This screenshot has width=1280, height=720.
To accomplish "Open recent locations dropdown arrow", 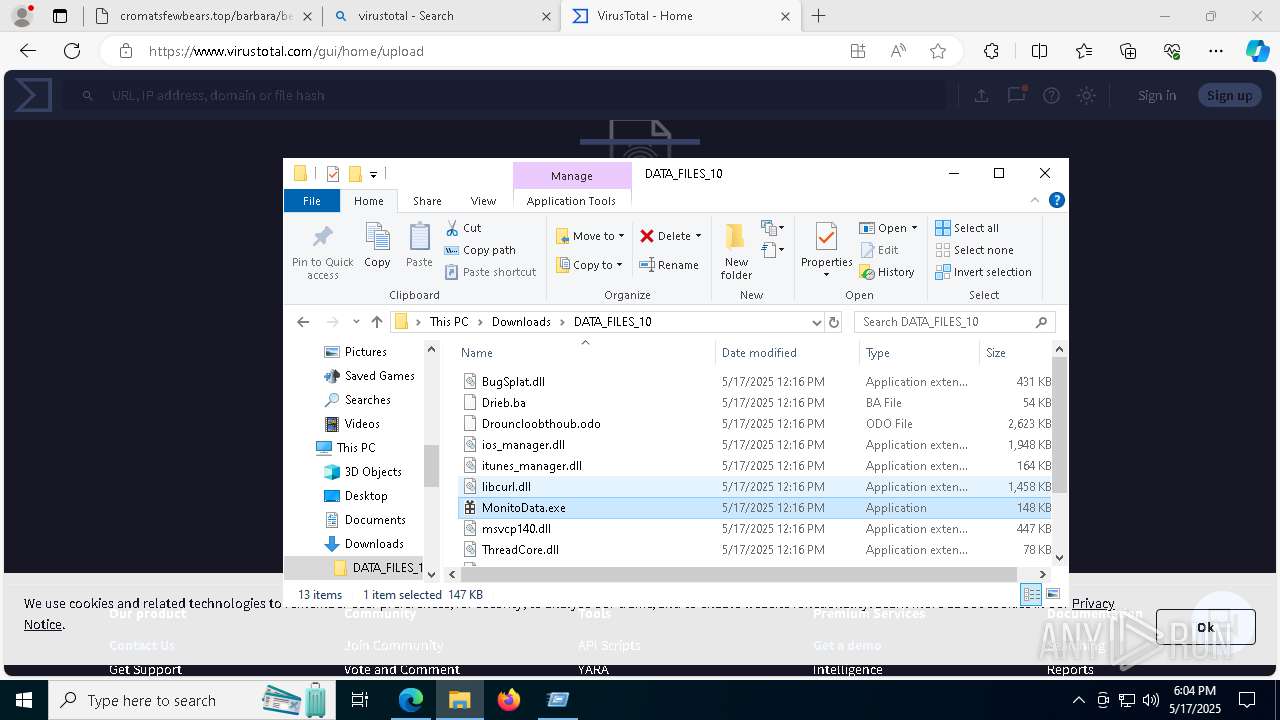I will coord(356,322).
